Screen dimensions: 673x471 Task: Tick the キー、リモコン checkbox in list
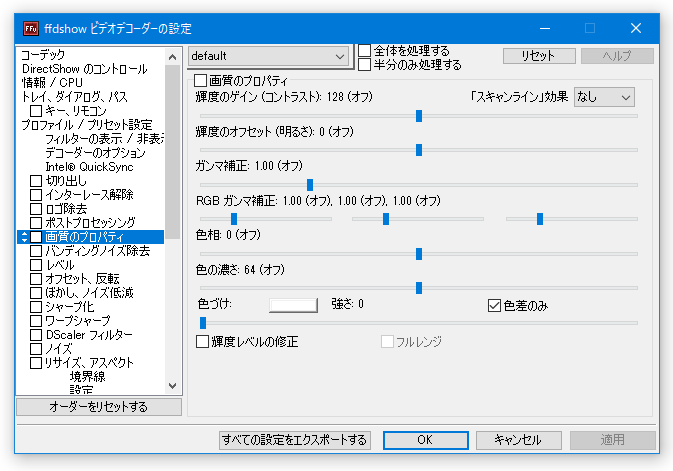click(x=36, y=111)
